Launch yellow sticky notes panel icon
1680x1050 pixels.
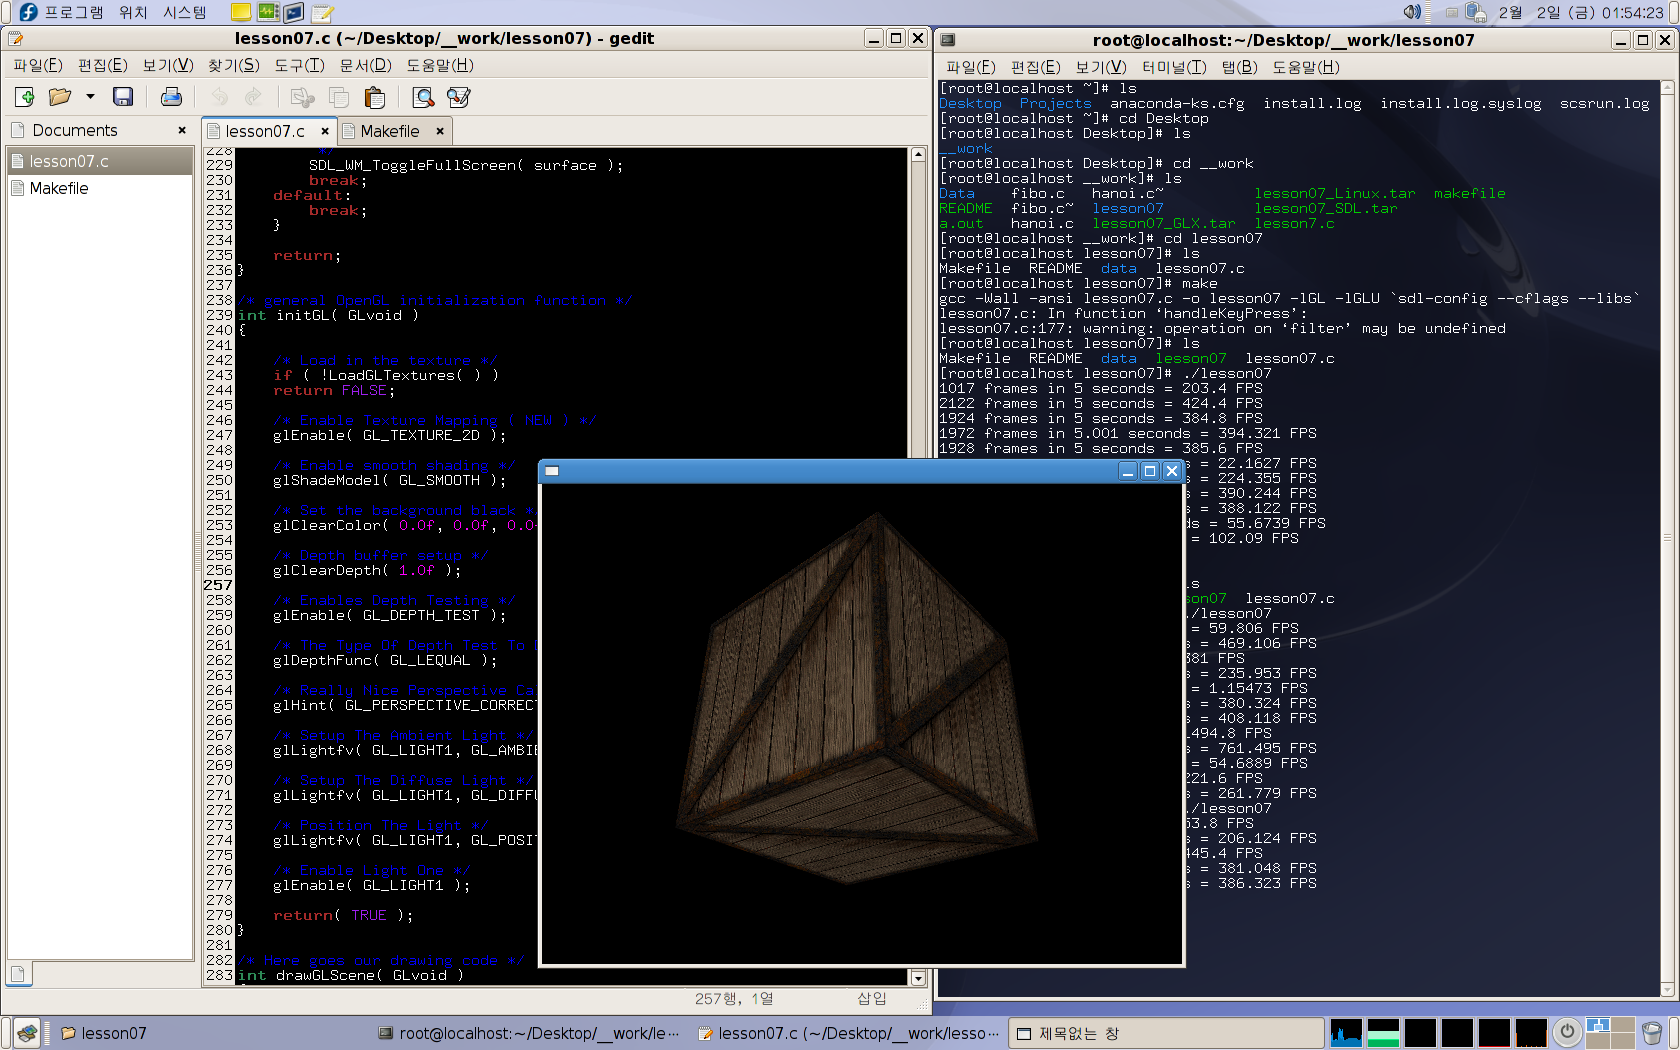pyautogui.click(x=241, y=12)
